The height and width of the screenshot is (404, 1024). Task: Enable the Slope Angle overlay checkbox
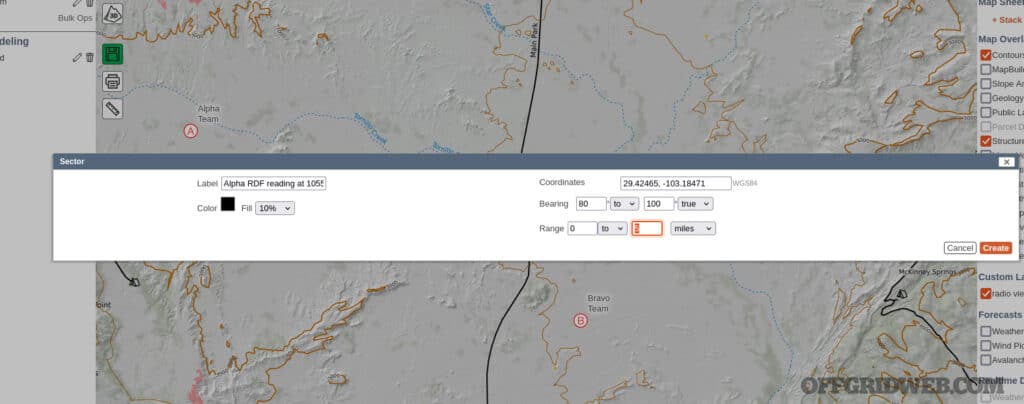pyautogui.click(x=985, y=84)
